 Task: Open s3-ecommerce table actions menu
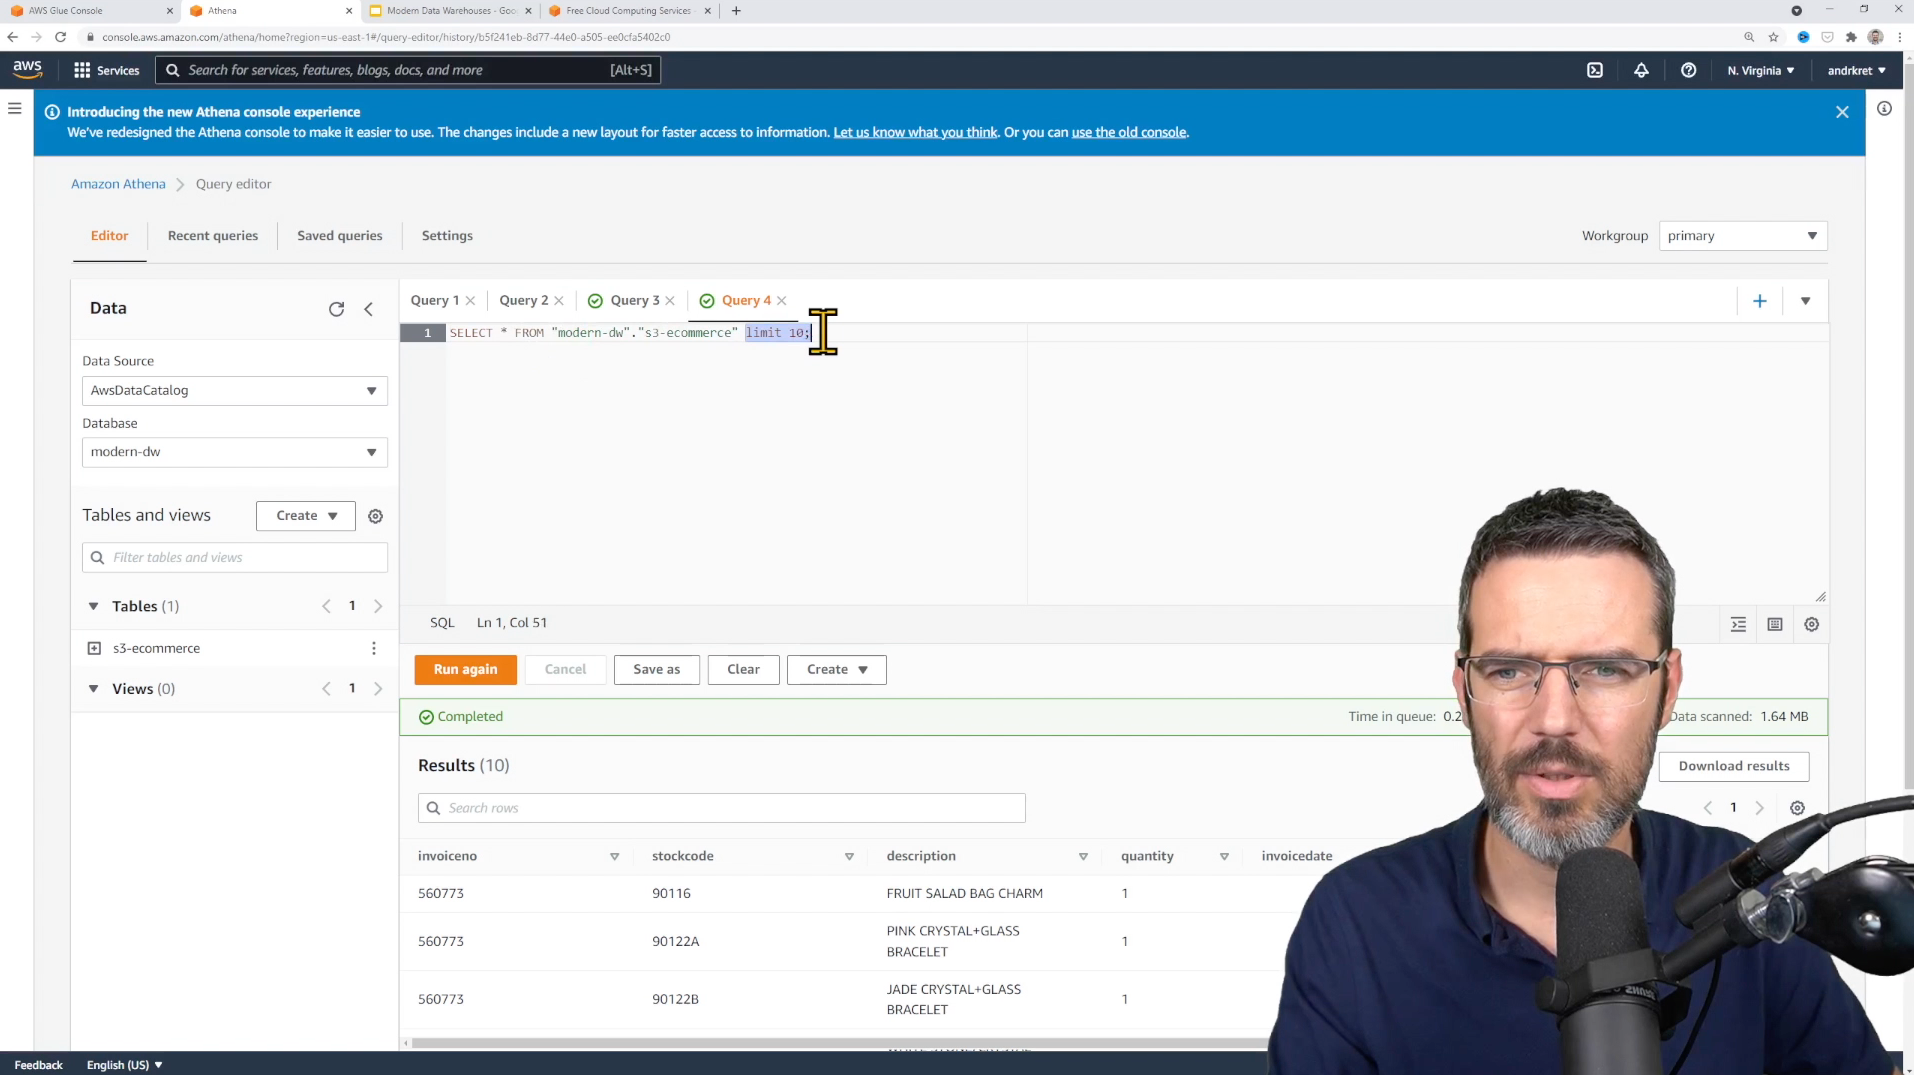point(374,648)
